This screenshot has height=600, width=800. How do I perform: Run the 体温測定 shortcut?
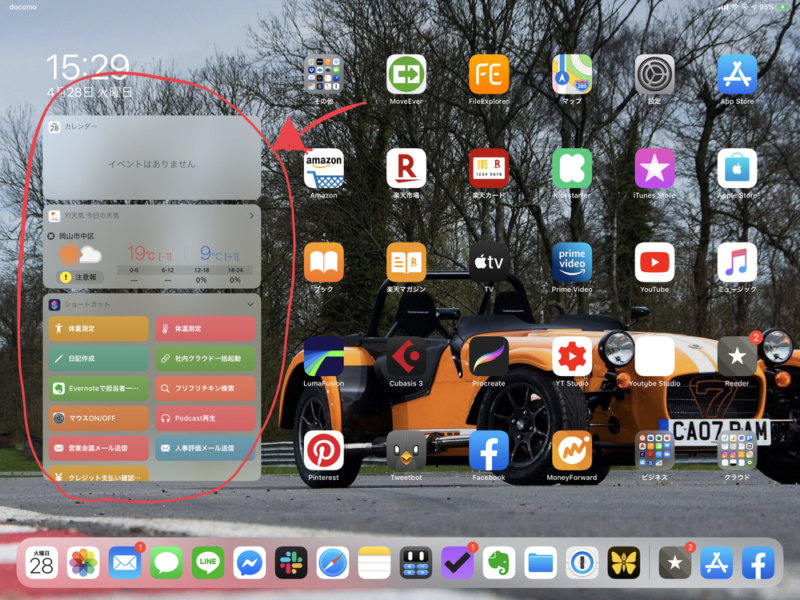pyautogui.click(x=205, y=329)
